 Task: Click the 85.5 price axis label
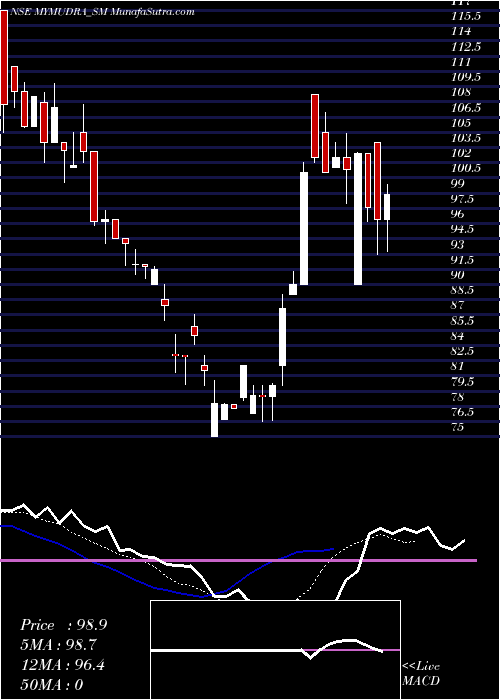click(463, 321)
